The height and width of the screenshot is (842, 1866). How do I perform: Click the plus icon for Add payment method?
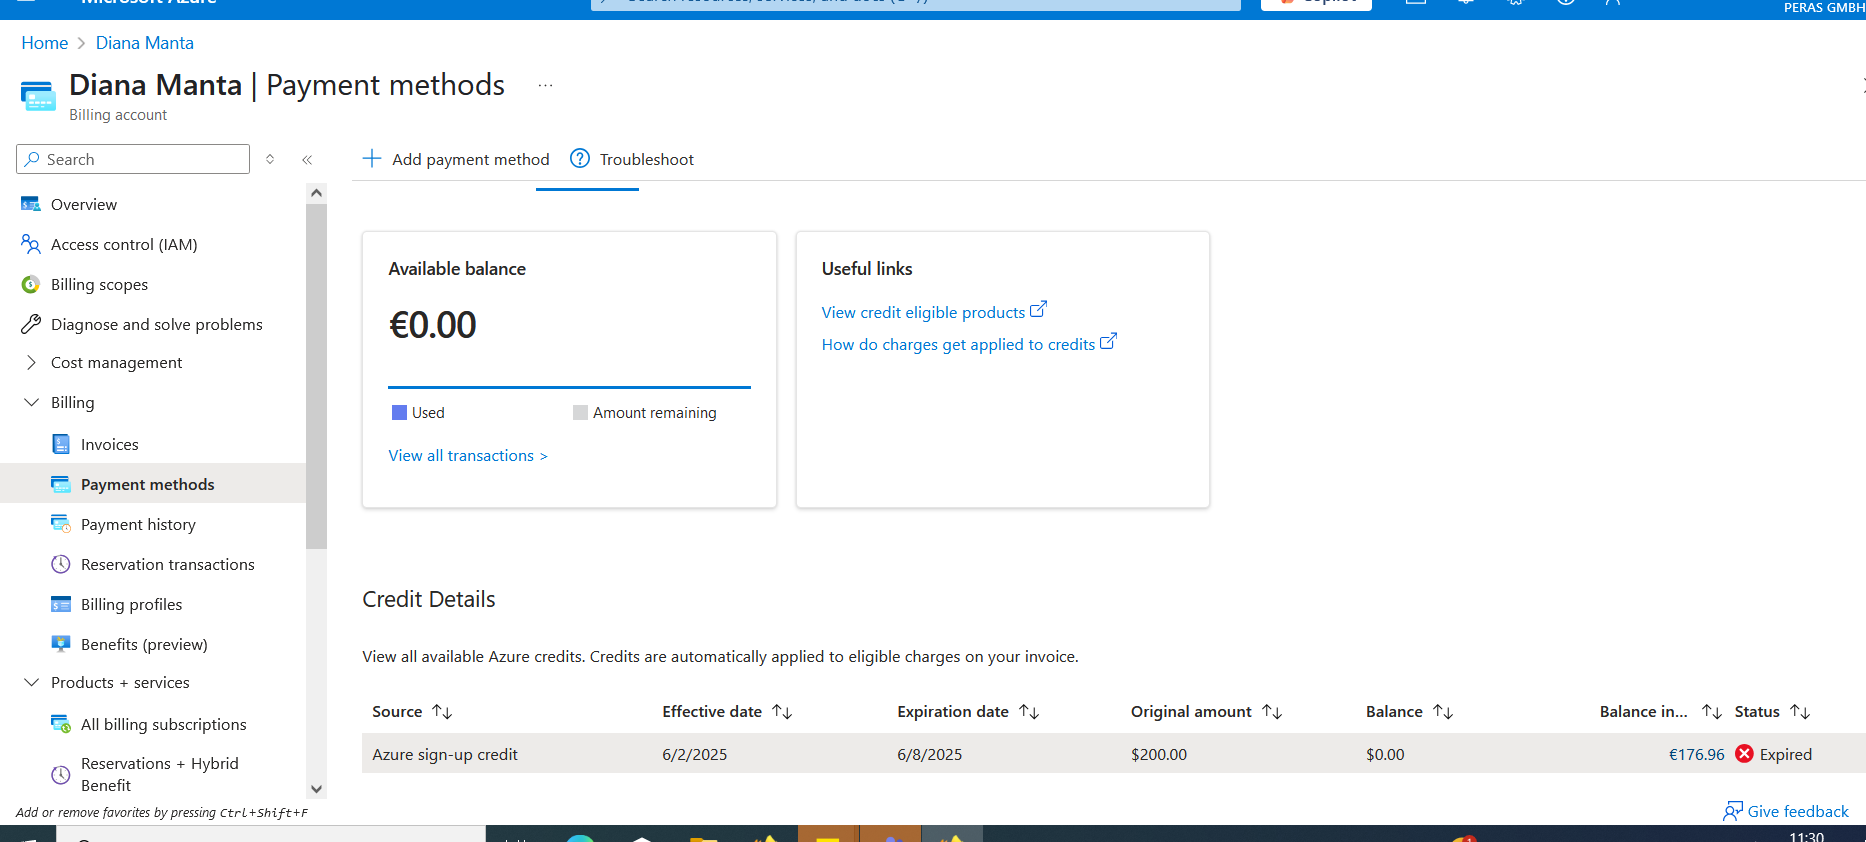[x=372, y=158]
